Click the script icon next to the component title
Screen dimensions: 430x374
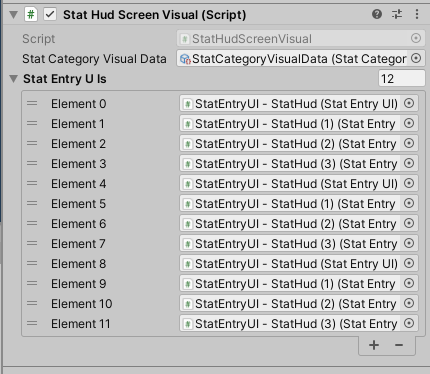pos(31,15)
